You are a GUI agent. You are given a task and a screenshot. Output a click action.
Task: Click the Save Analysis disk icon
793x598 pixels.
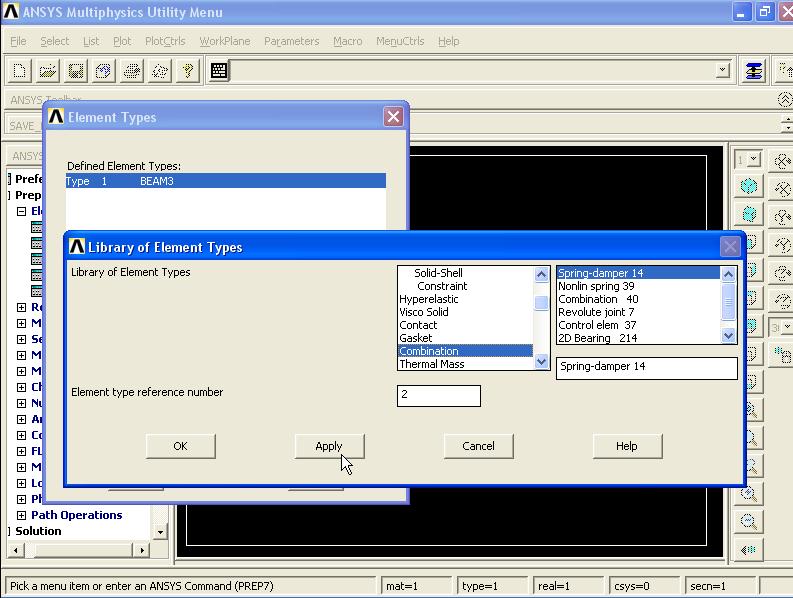tap(76, 71)
